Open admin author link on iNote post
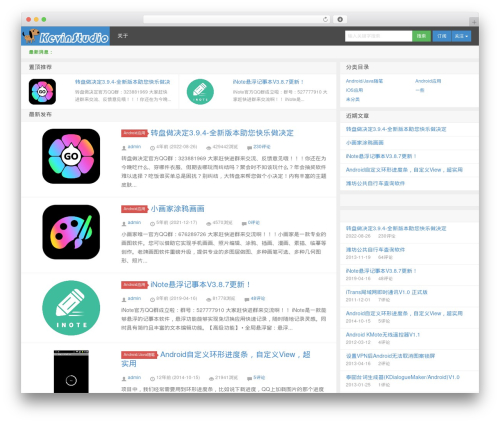This screenshot has height=423, width=500. (134, 298)
